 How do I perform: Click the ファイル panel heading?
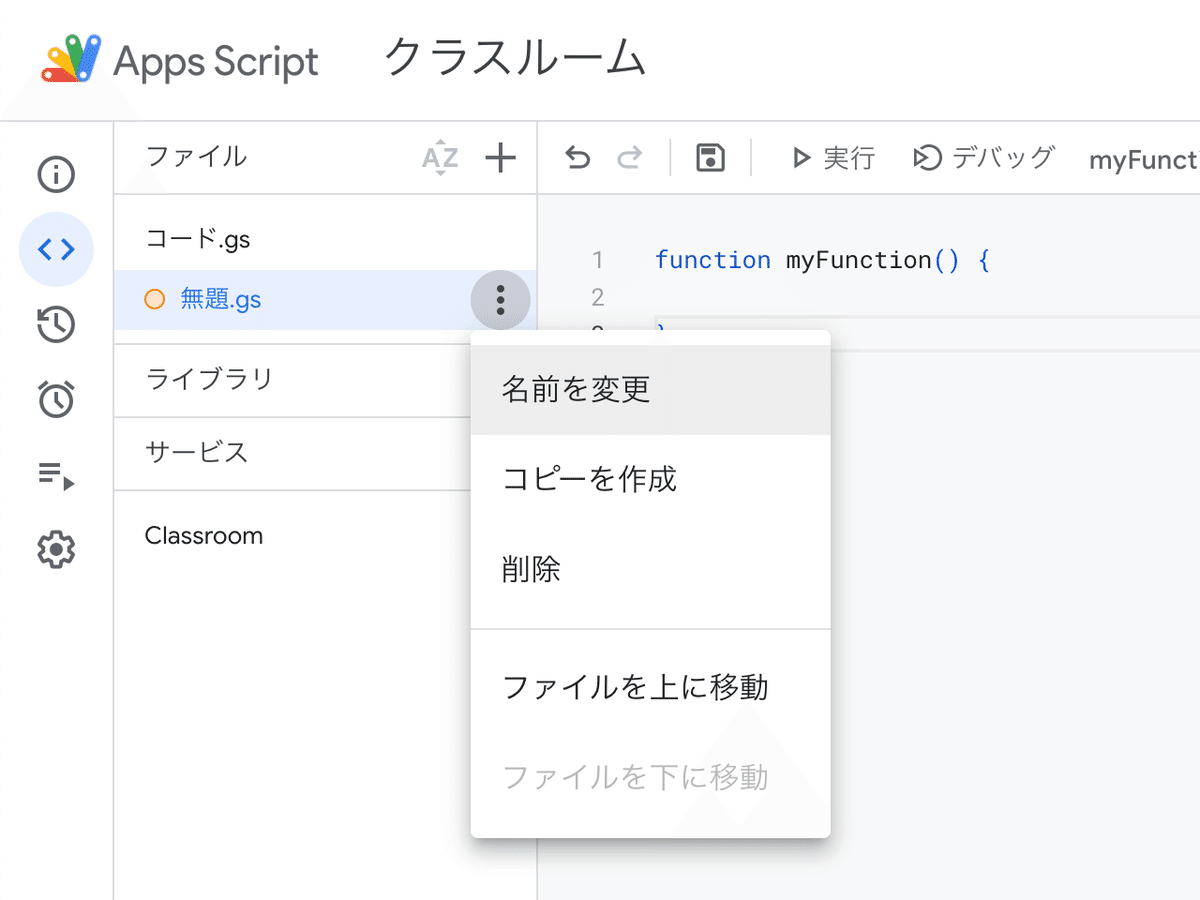(x=196, y=157)
